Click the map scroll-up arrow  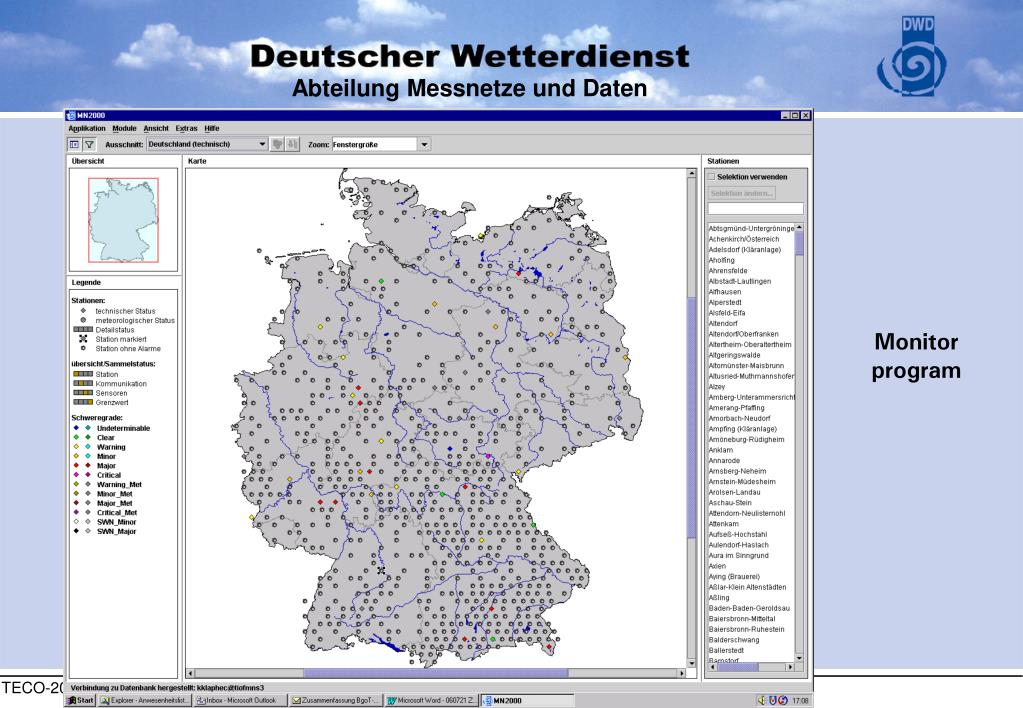(x=692, y=174)
